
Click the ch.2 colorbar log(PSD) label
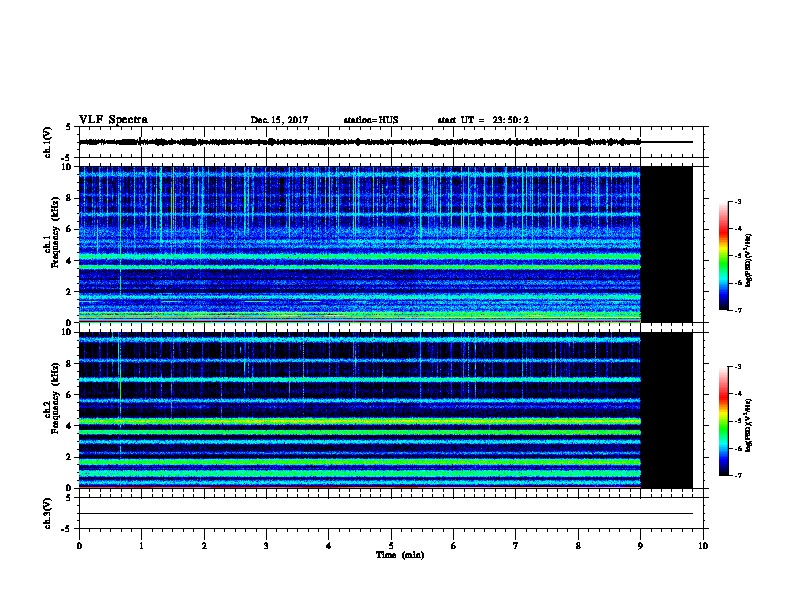click(749, 425)
